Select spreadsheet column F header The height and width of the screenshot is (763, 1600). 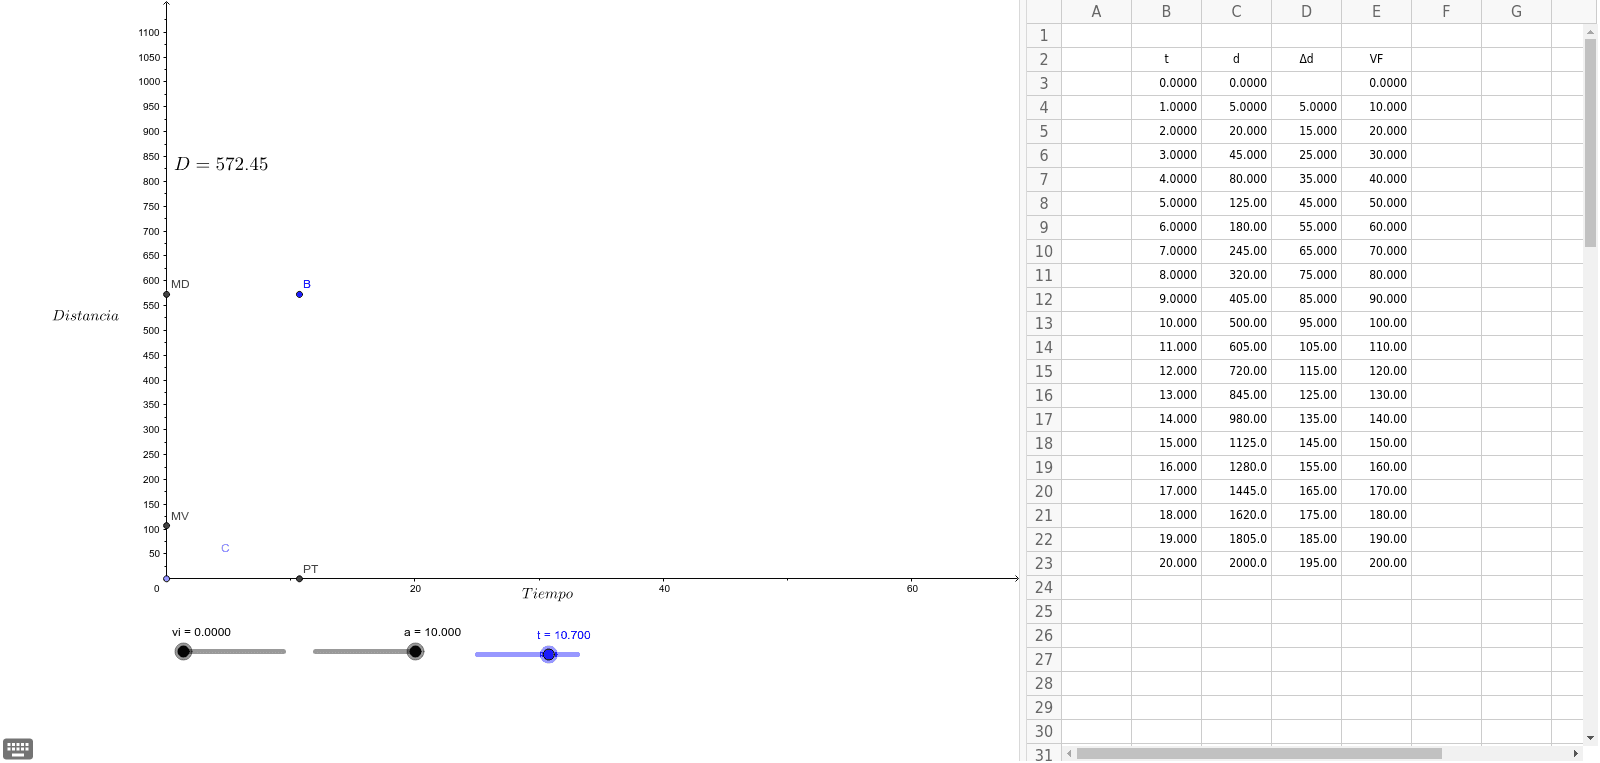coord(1446,12)
